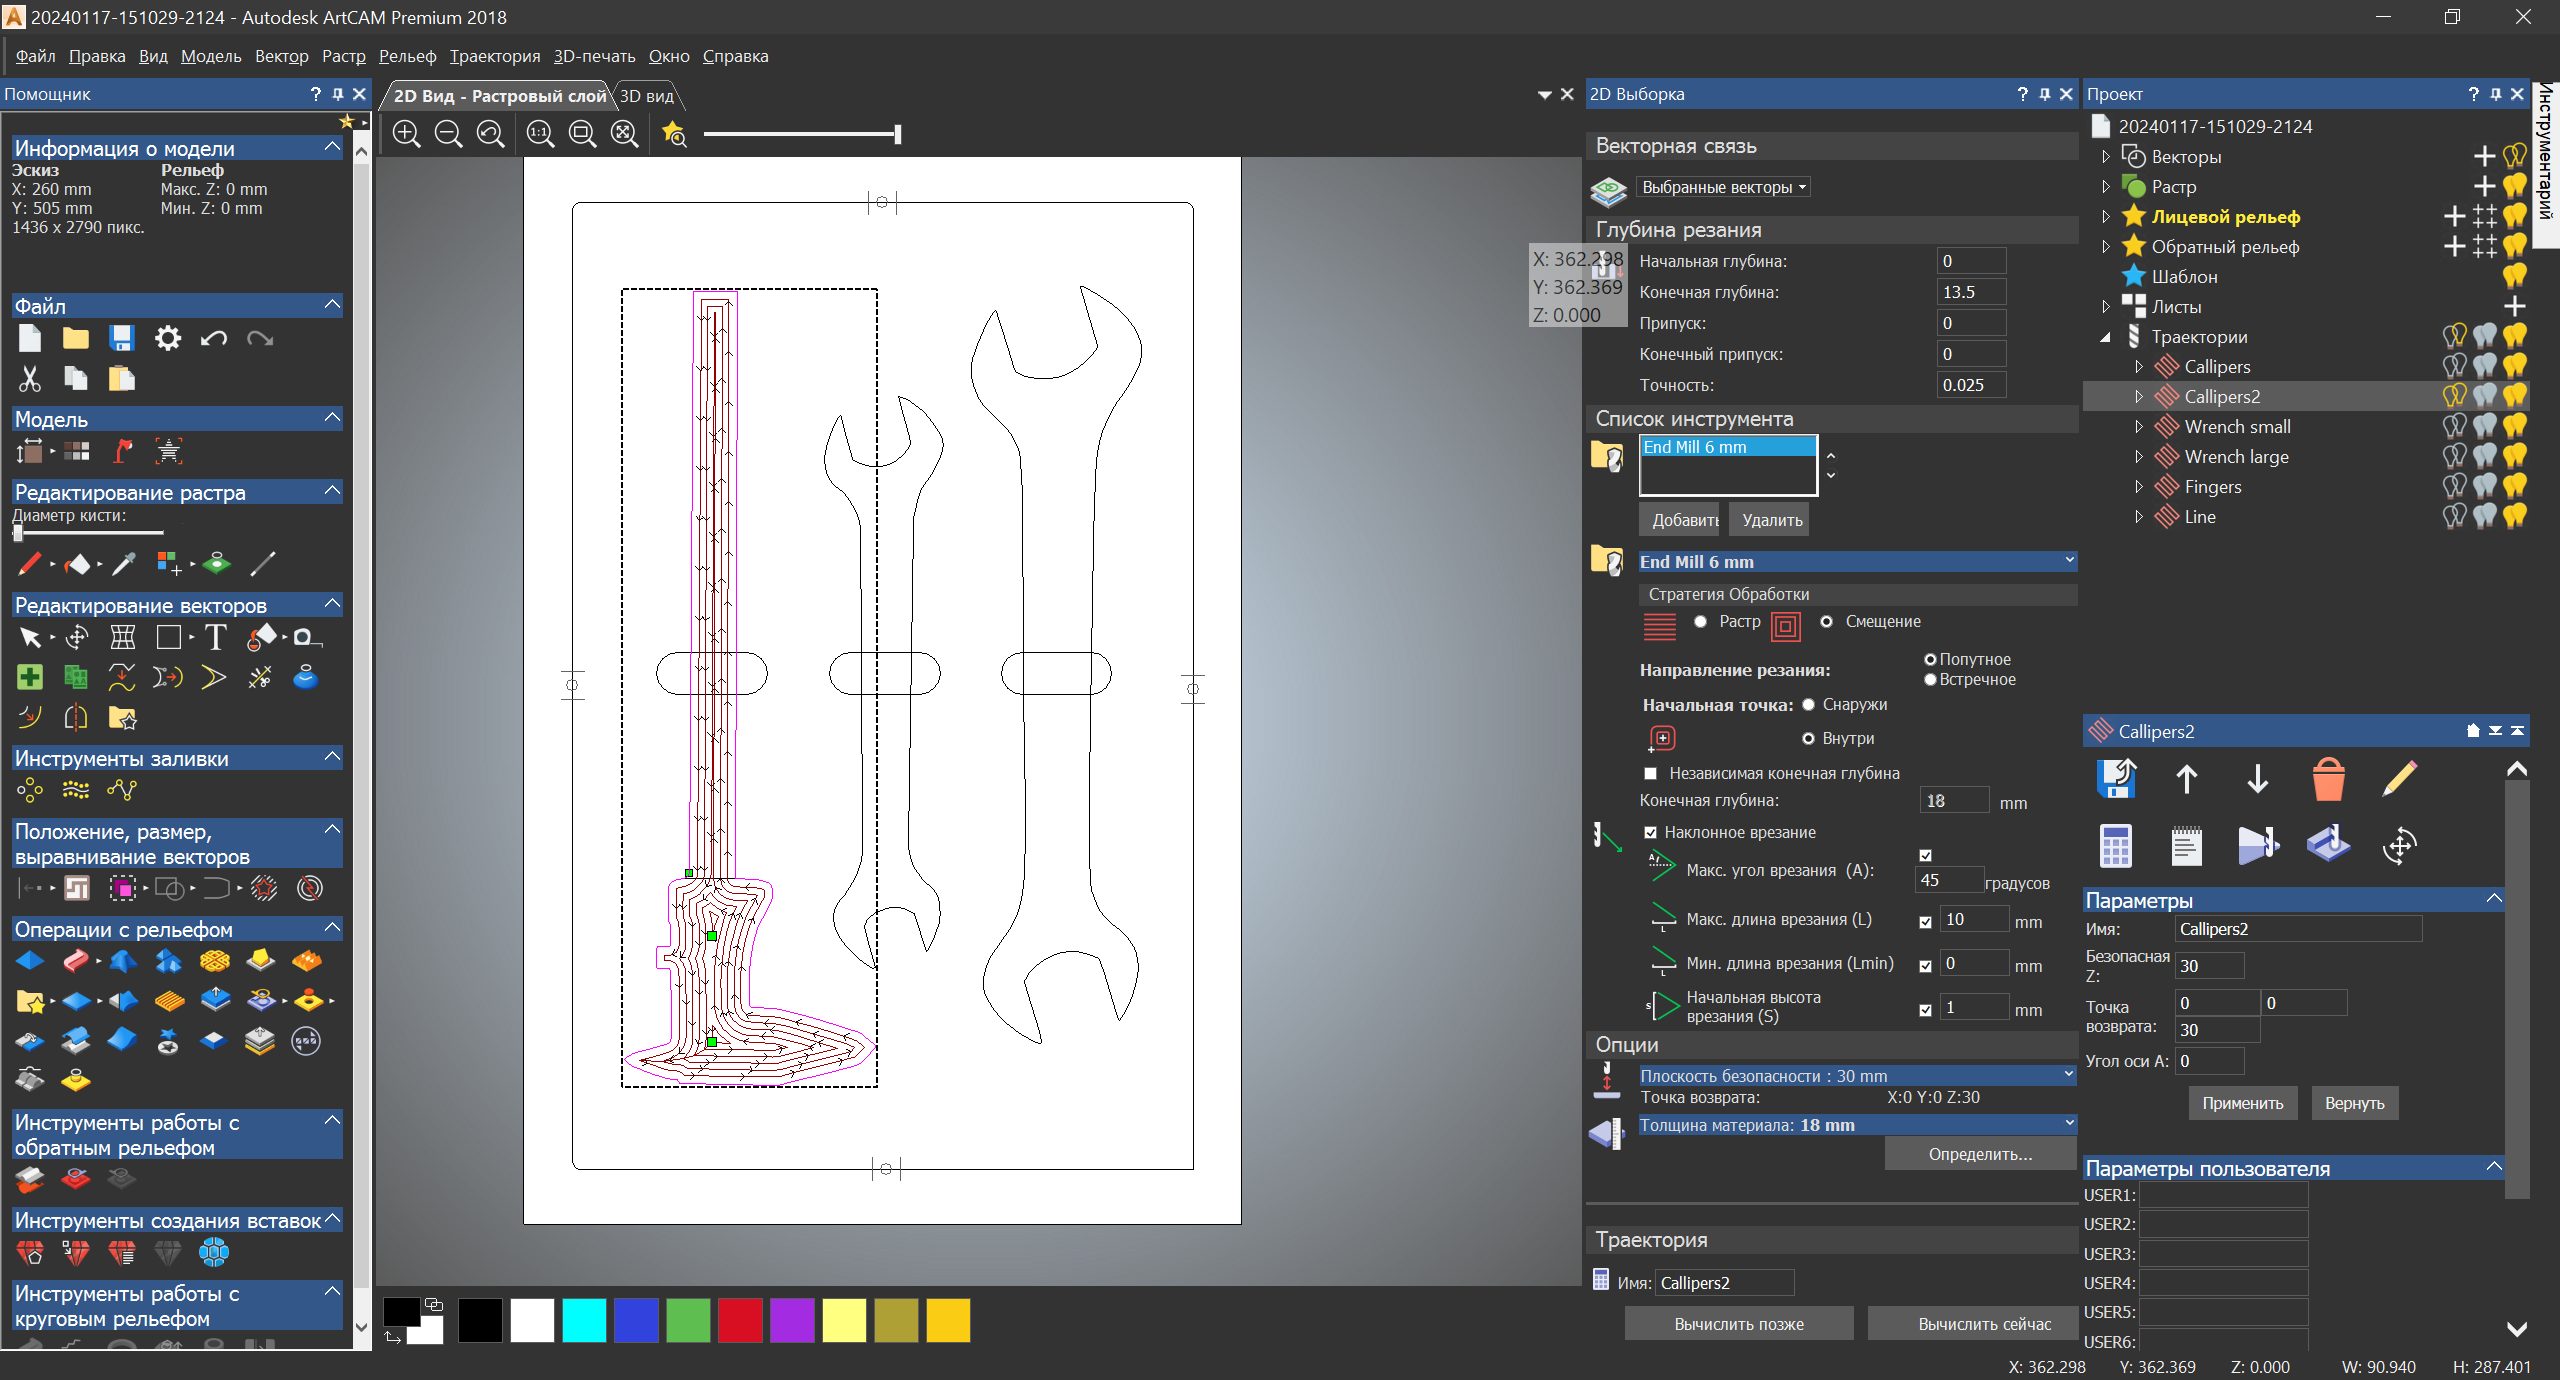This screenshot has height=1380, width=2560.
Task: Switch to the 3D вид tab
Action: tap(647, 96)
